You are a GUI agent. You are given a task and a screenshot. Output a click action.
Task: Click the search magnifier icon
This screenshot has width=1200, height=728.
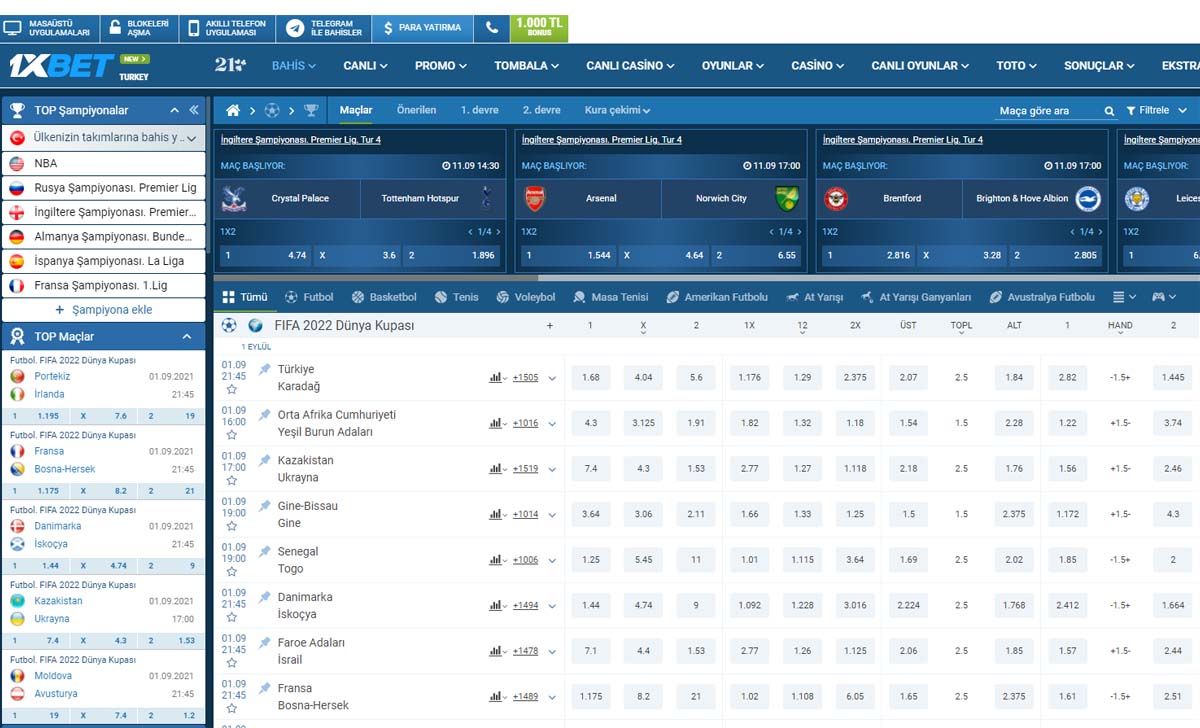[x=1109, y=111]
